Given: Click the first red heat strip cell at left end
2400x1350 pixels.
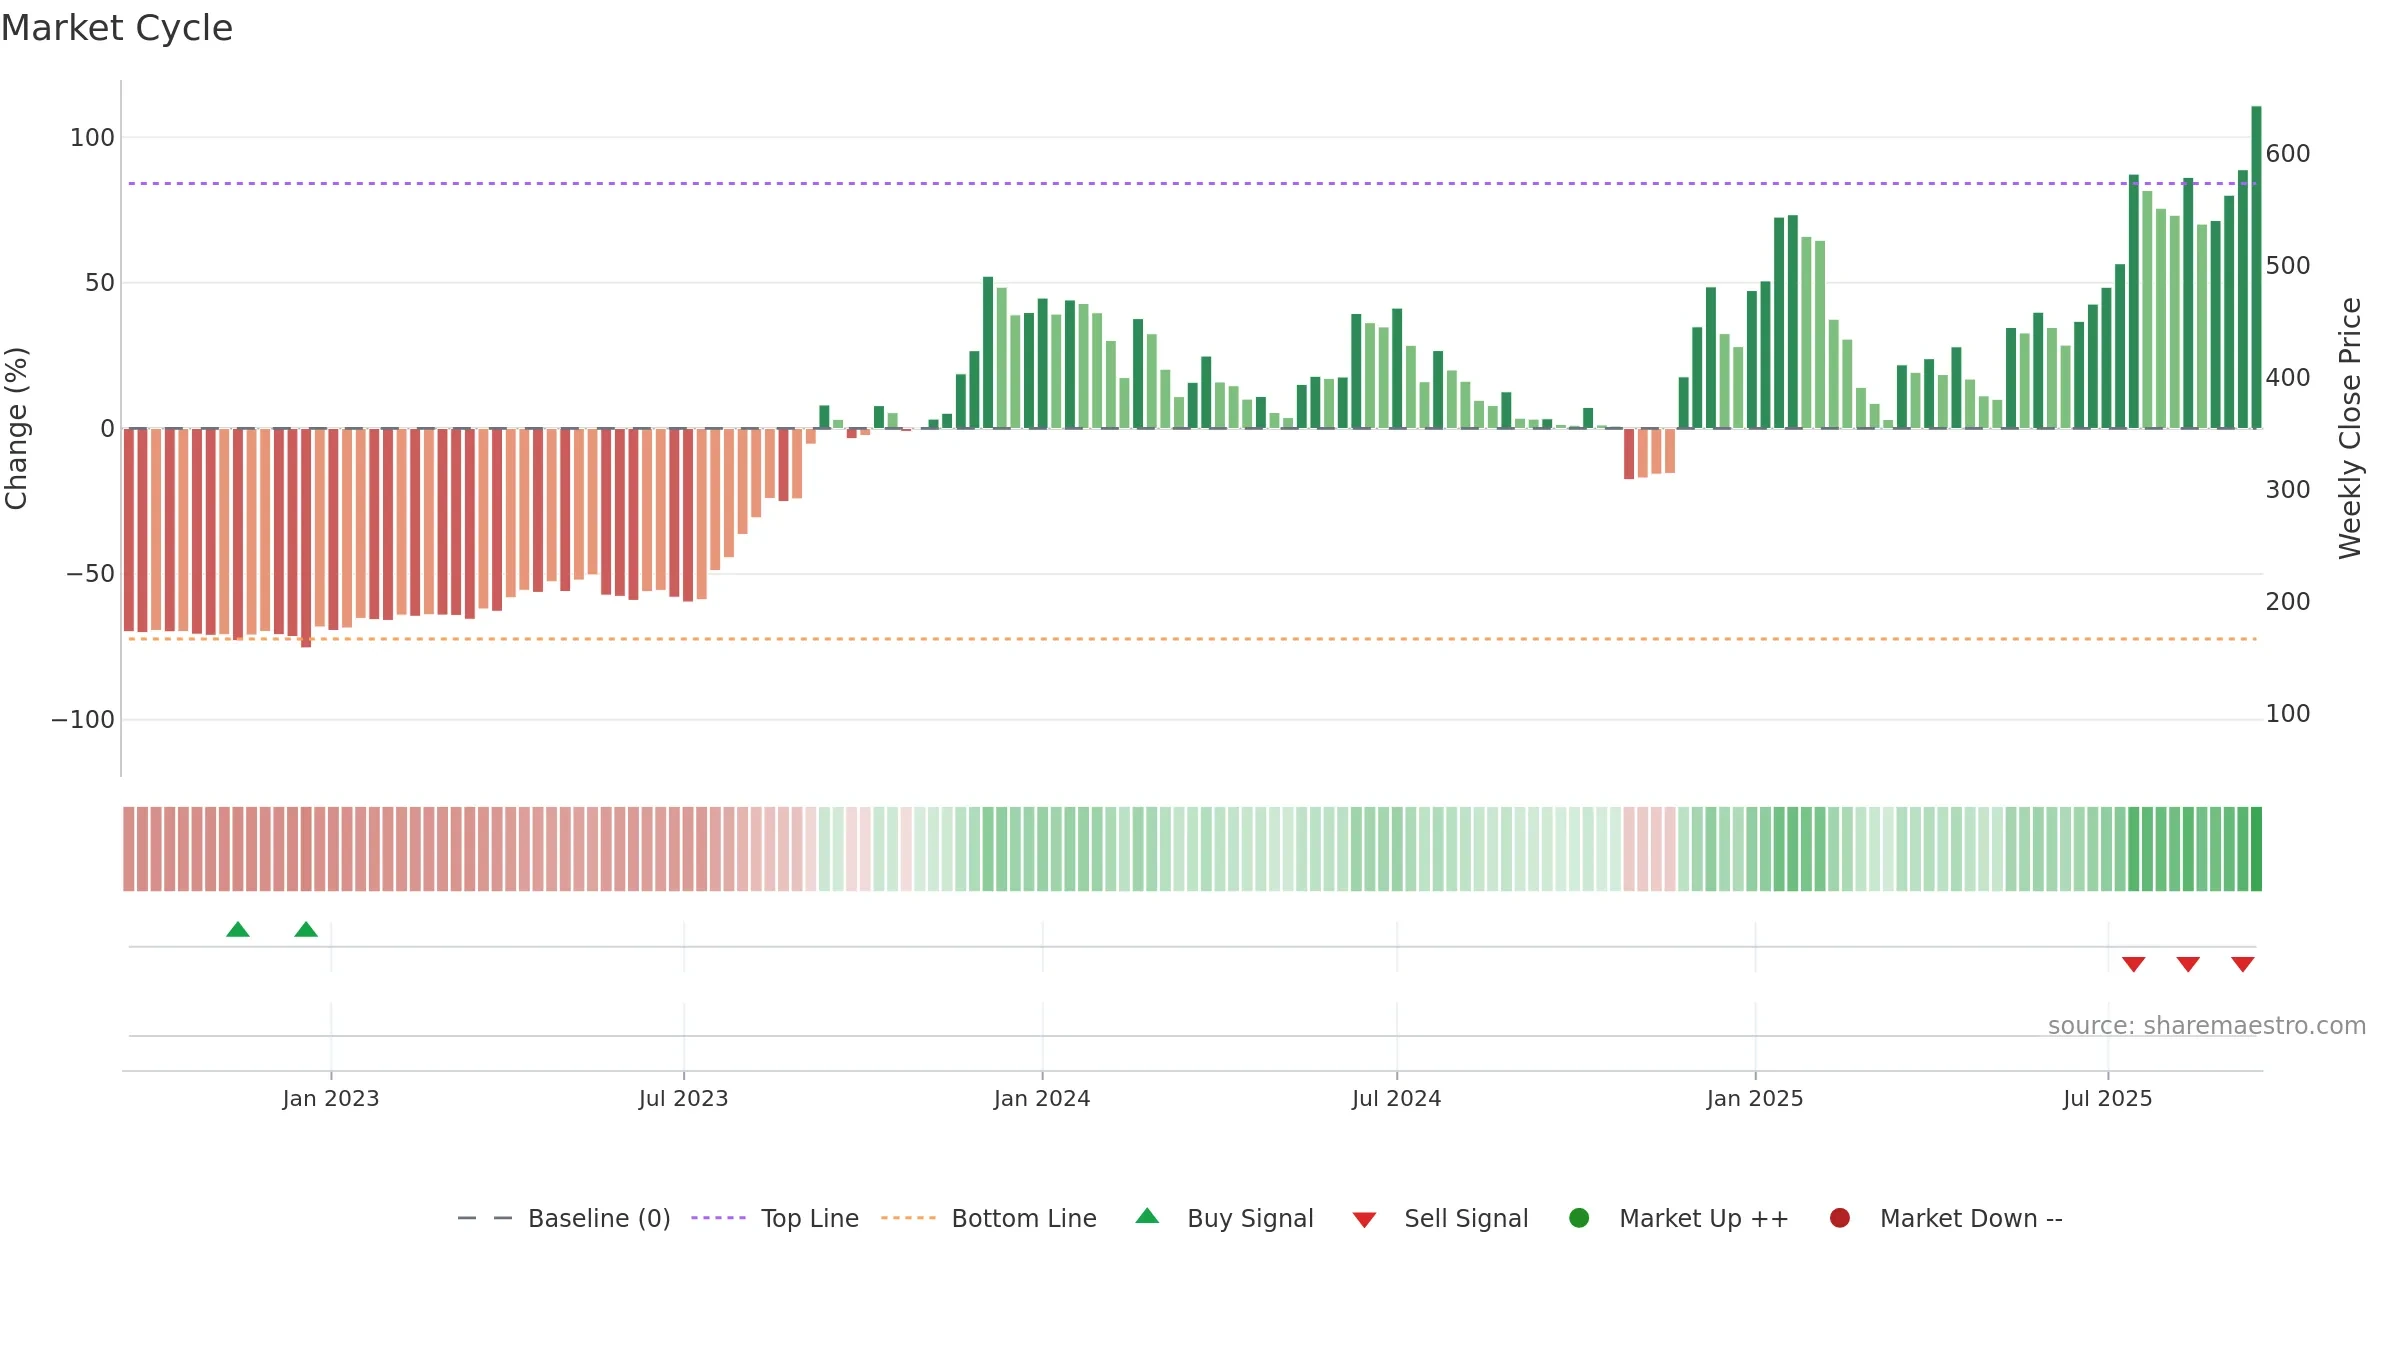Looking at the screenshot, I should (129, 849).
